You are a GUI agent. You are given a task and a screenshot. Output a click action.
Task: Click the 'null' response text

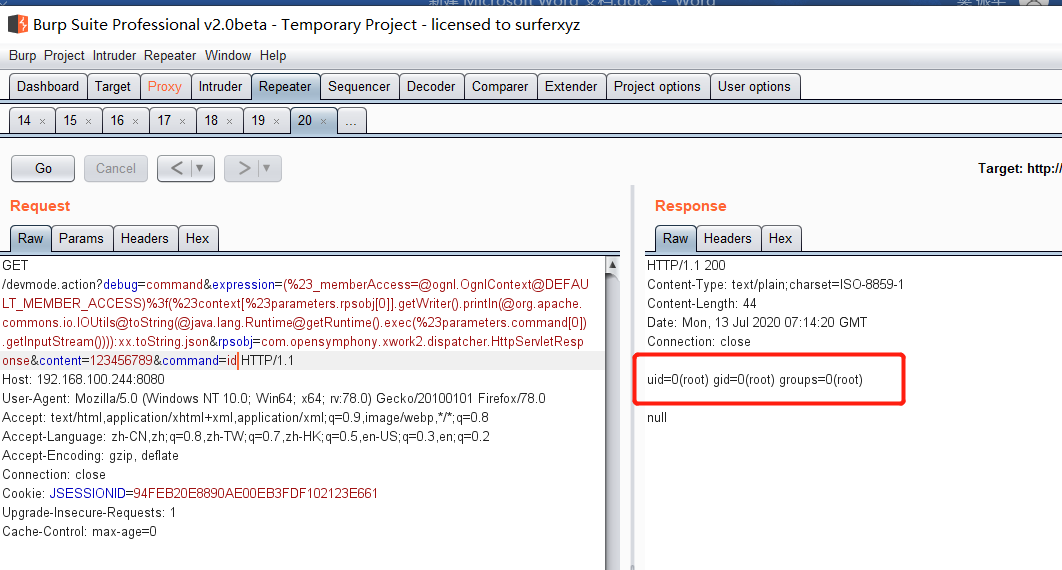point(657,418)
